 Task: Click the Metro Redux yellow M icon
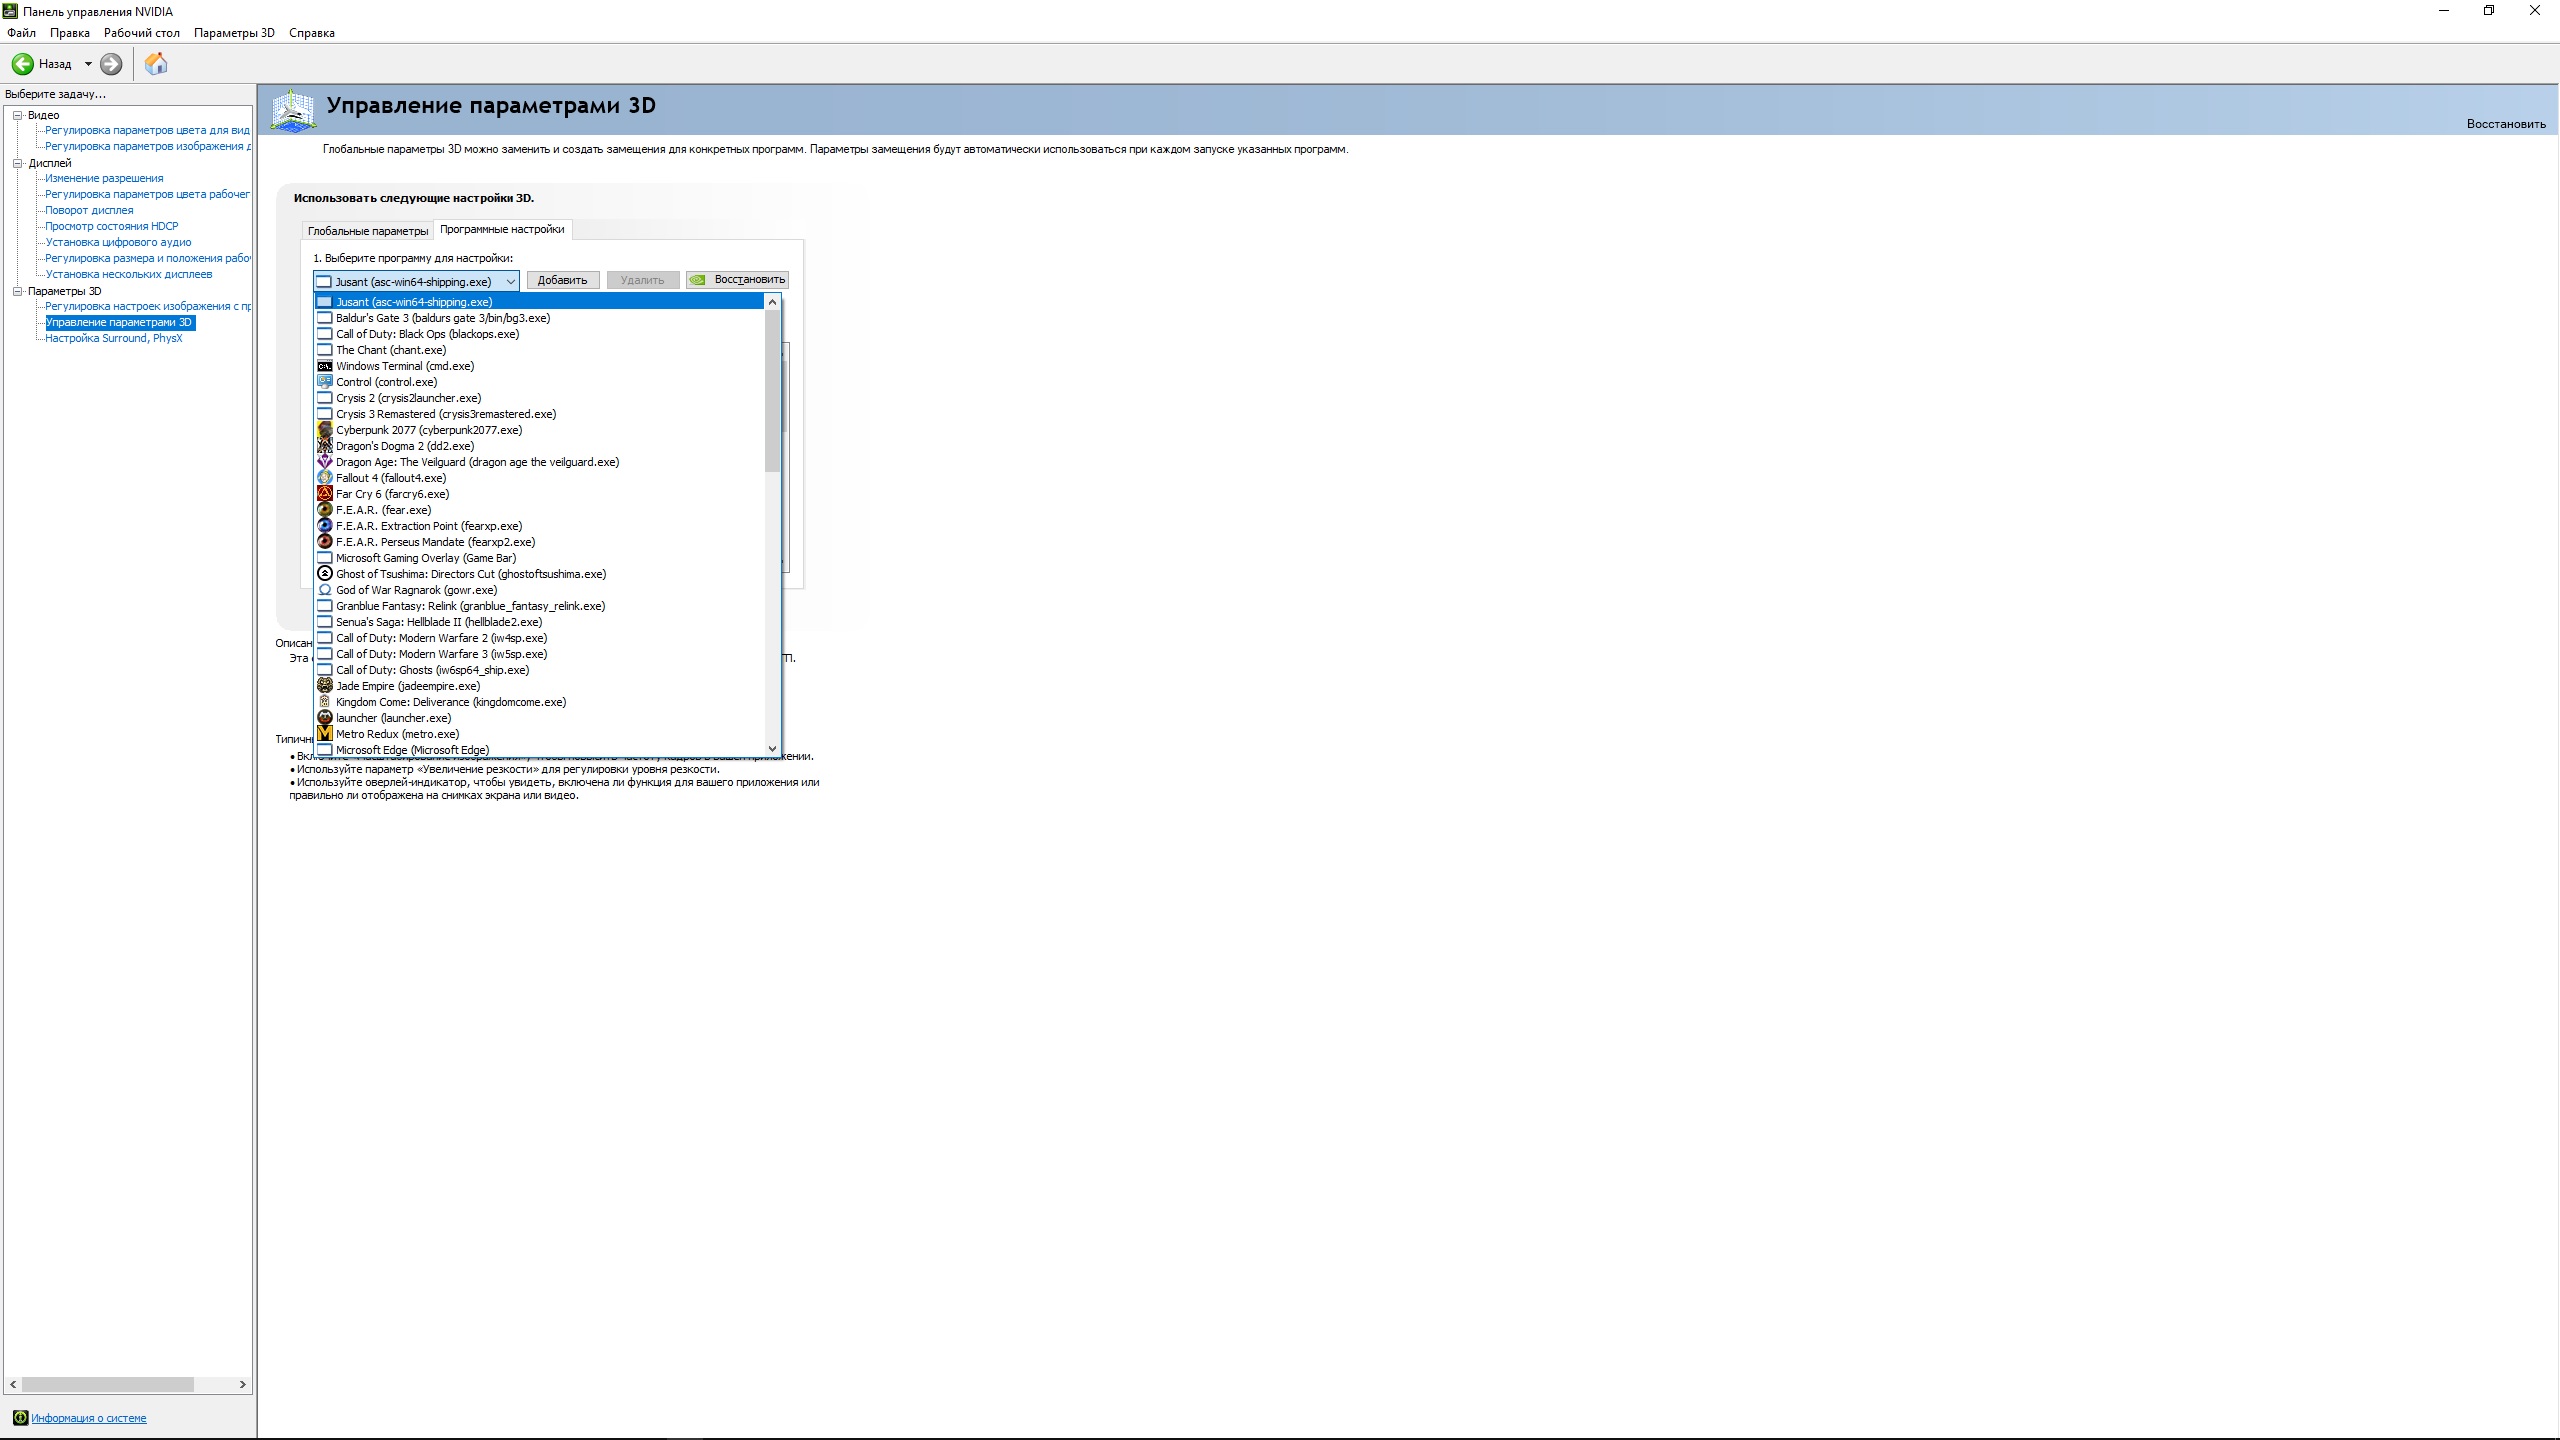point(325,734)
